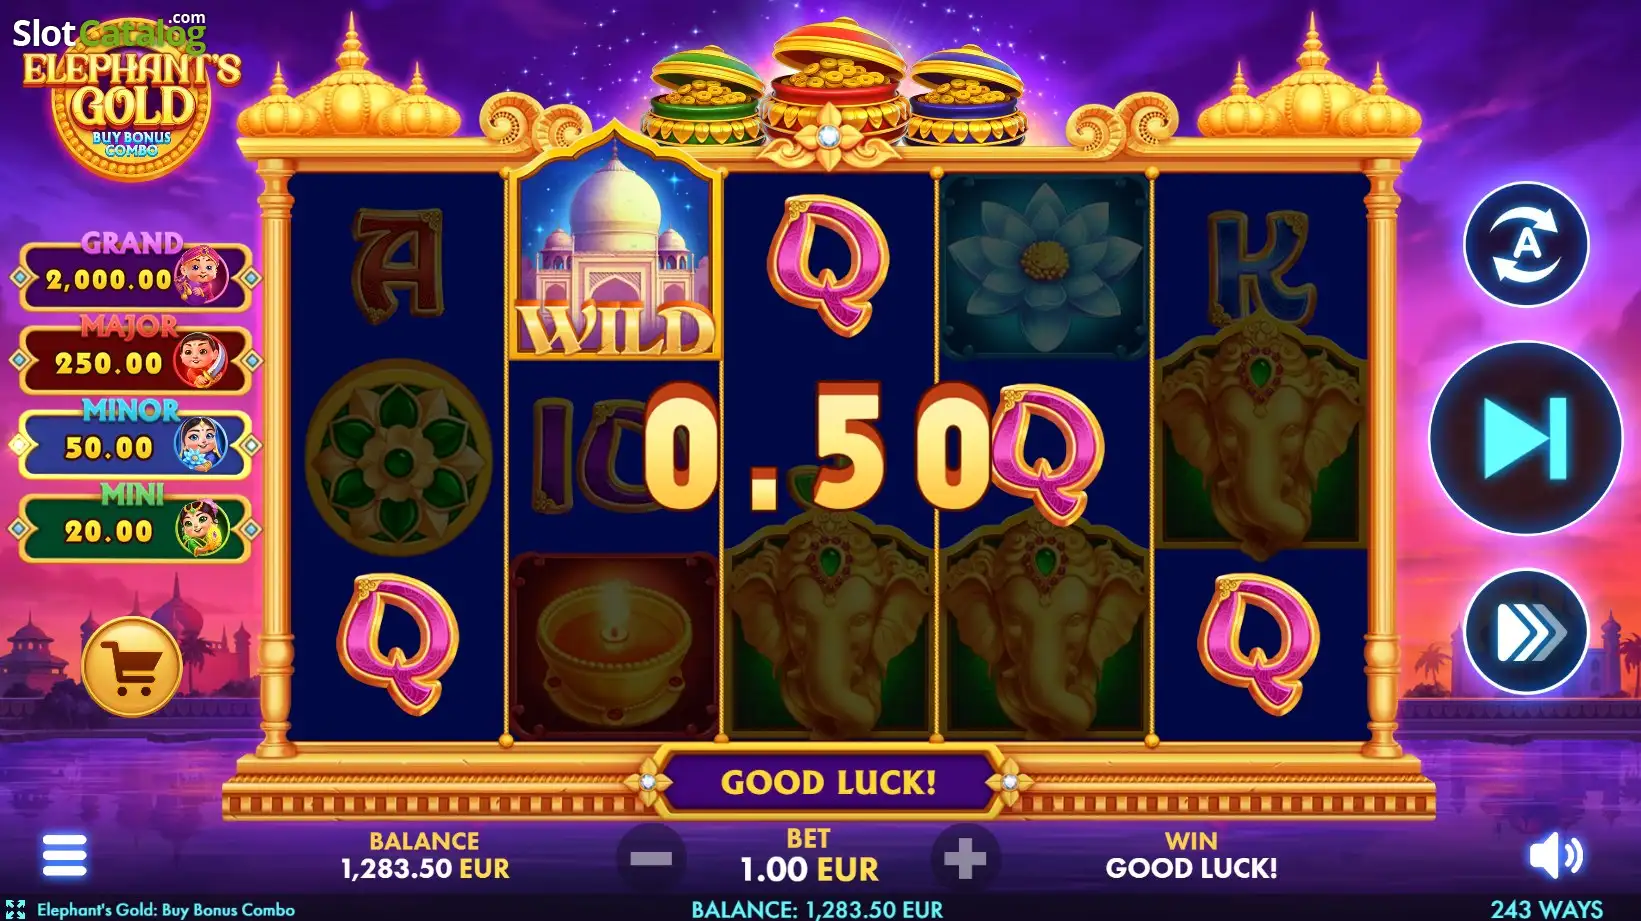The width and height of the screenshot is (1641, 921).
Task: Mute the game sound with the speaker icon
Action: [1555, 856]
